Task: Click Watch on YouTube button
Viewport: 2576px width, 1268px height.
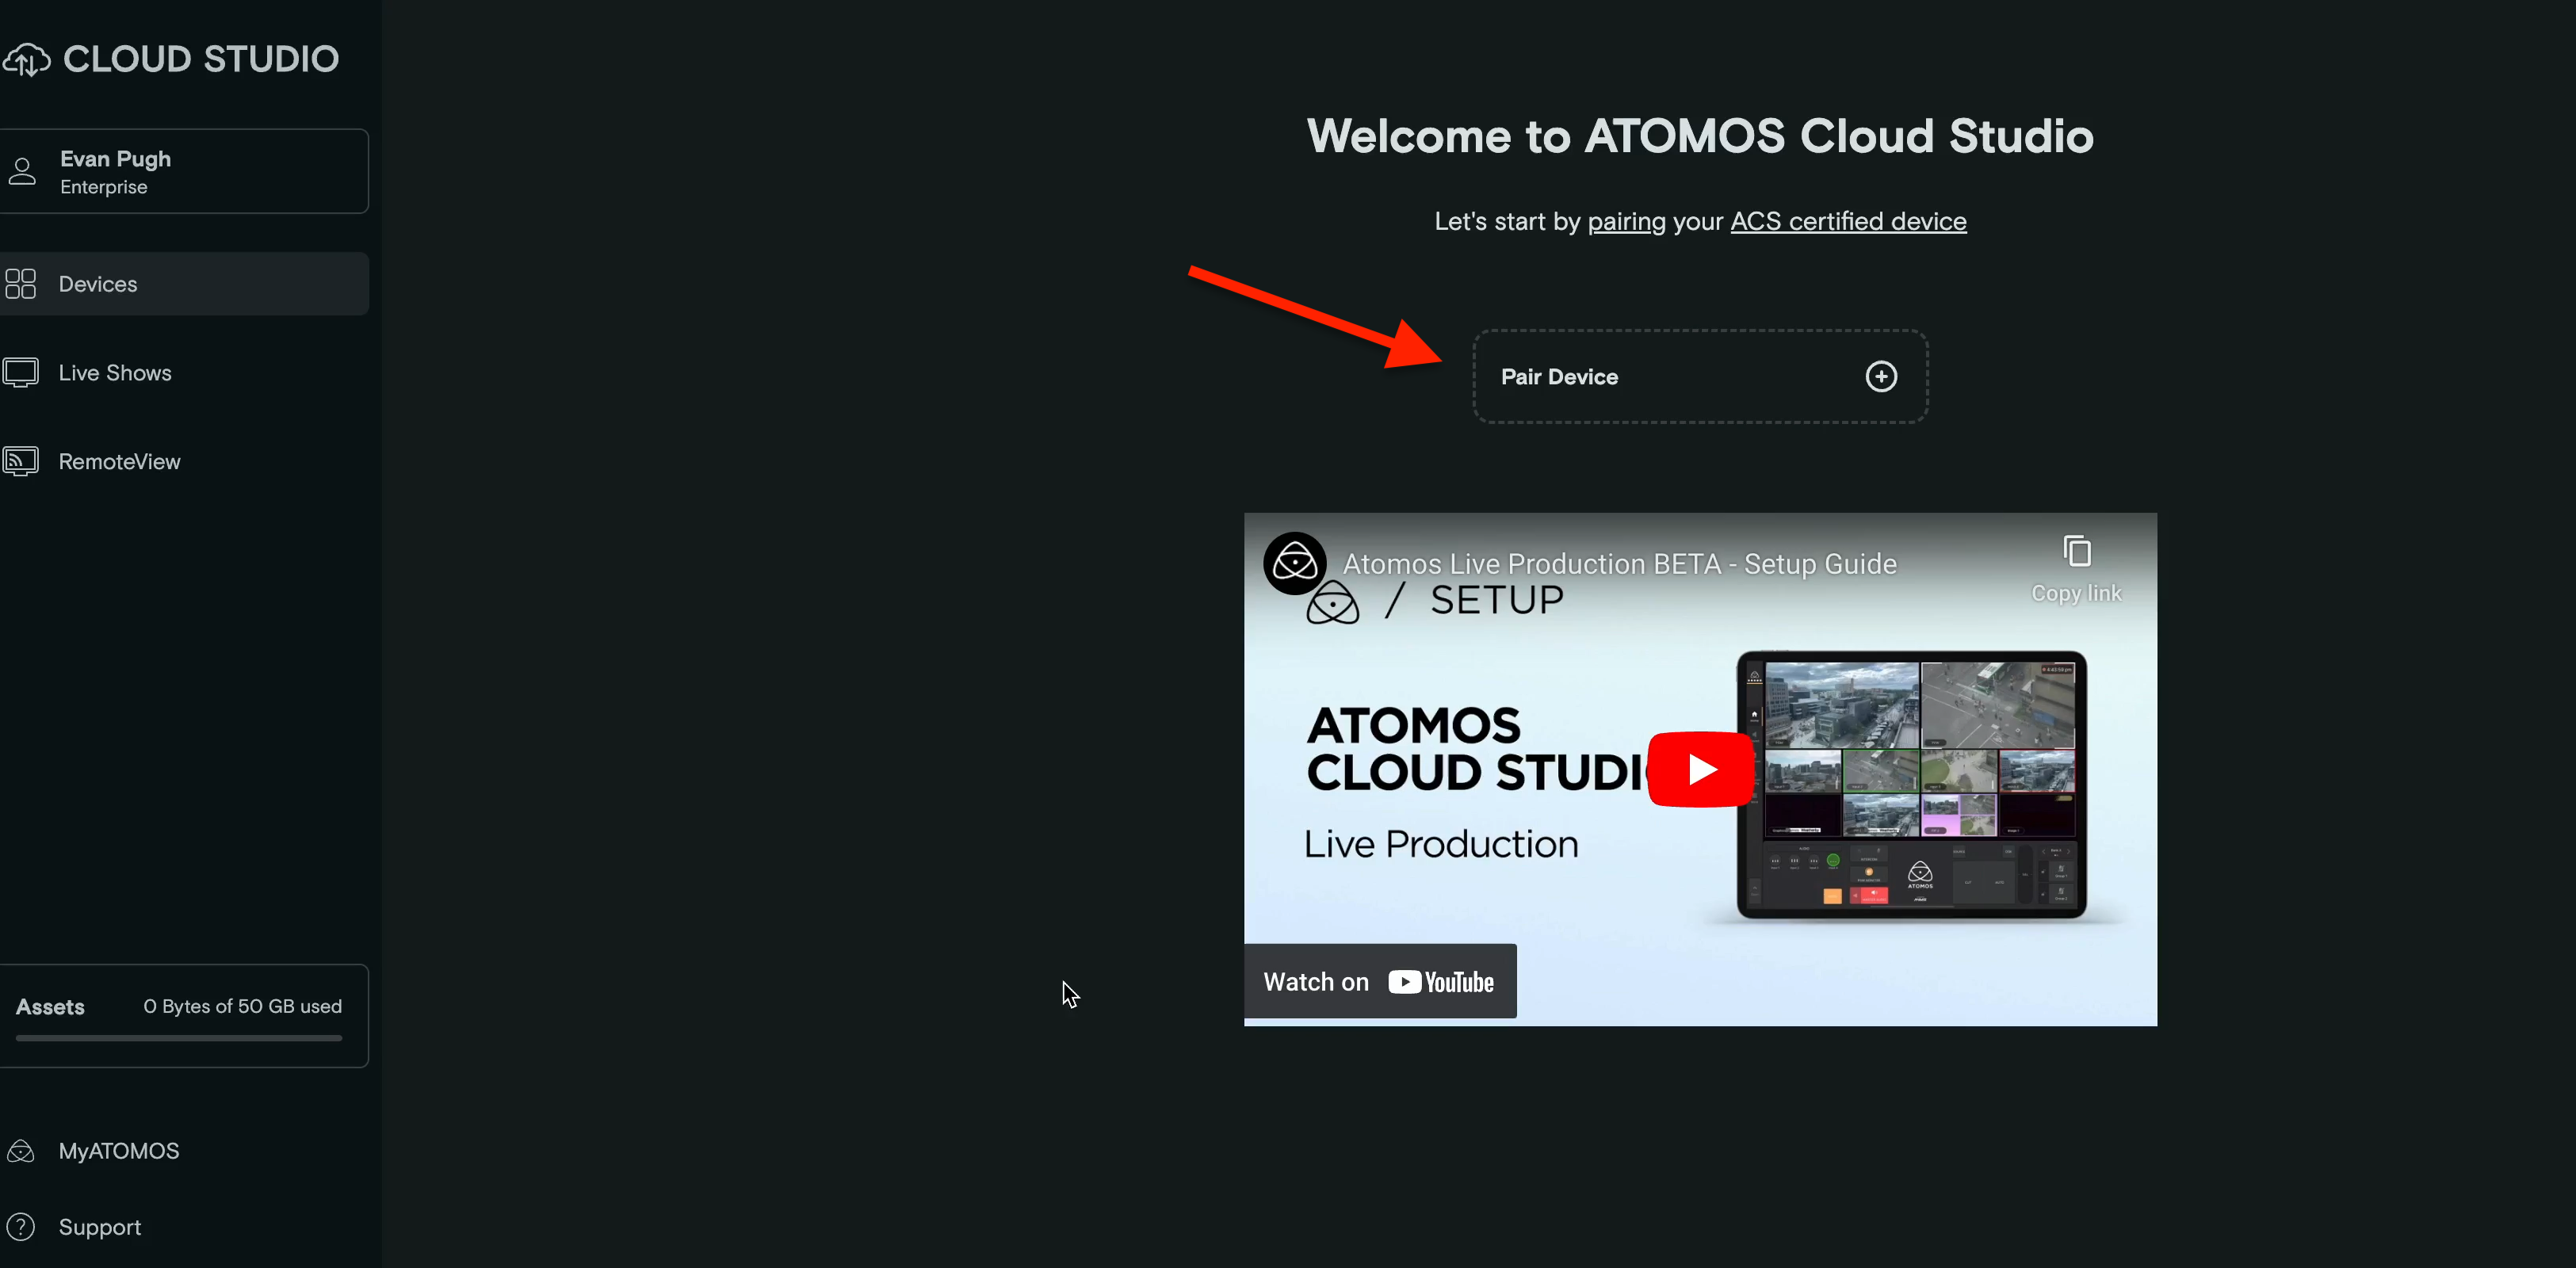Action: (x=1380, y=981)
